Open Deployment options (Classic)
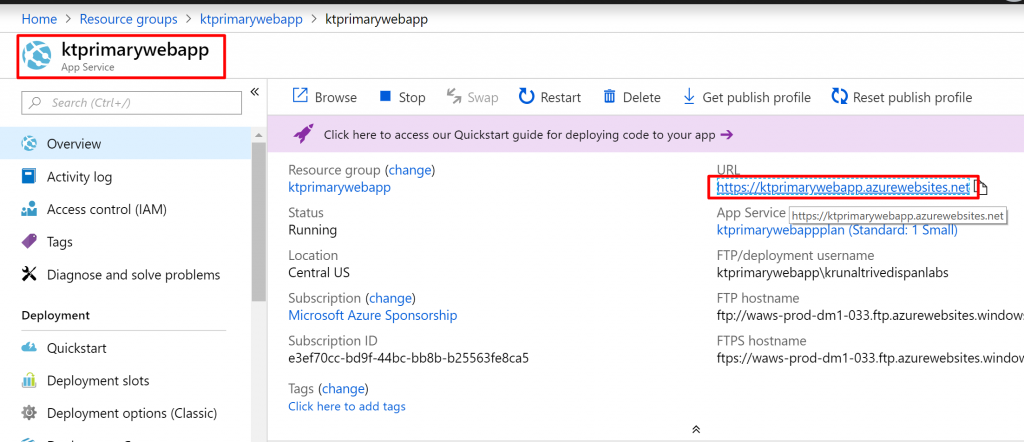This screenshot has height=442, width=1024. pos(125,413)
